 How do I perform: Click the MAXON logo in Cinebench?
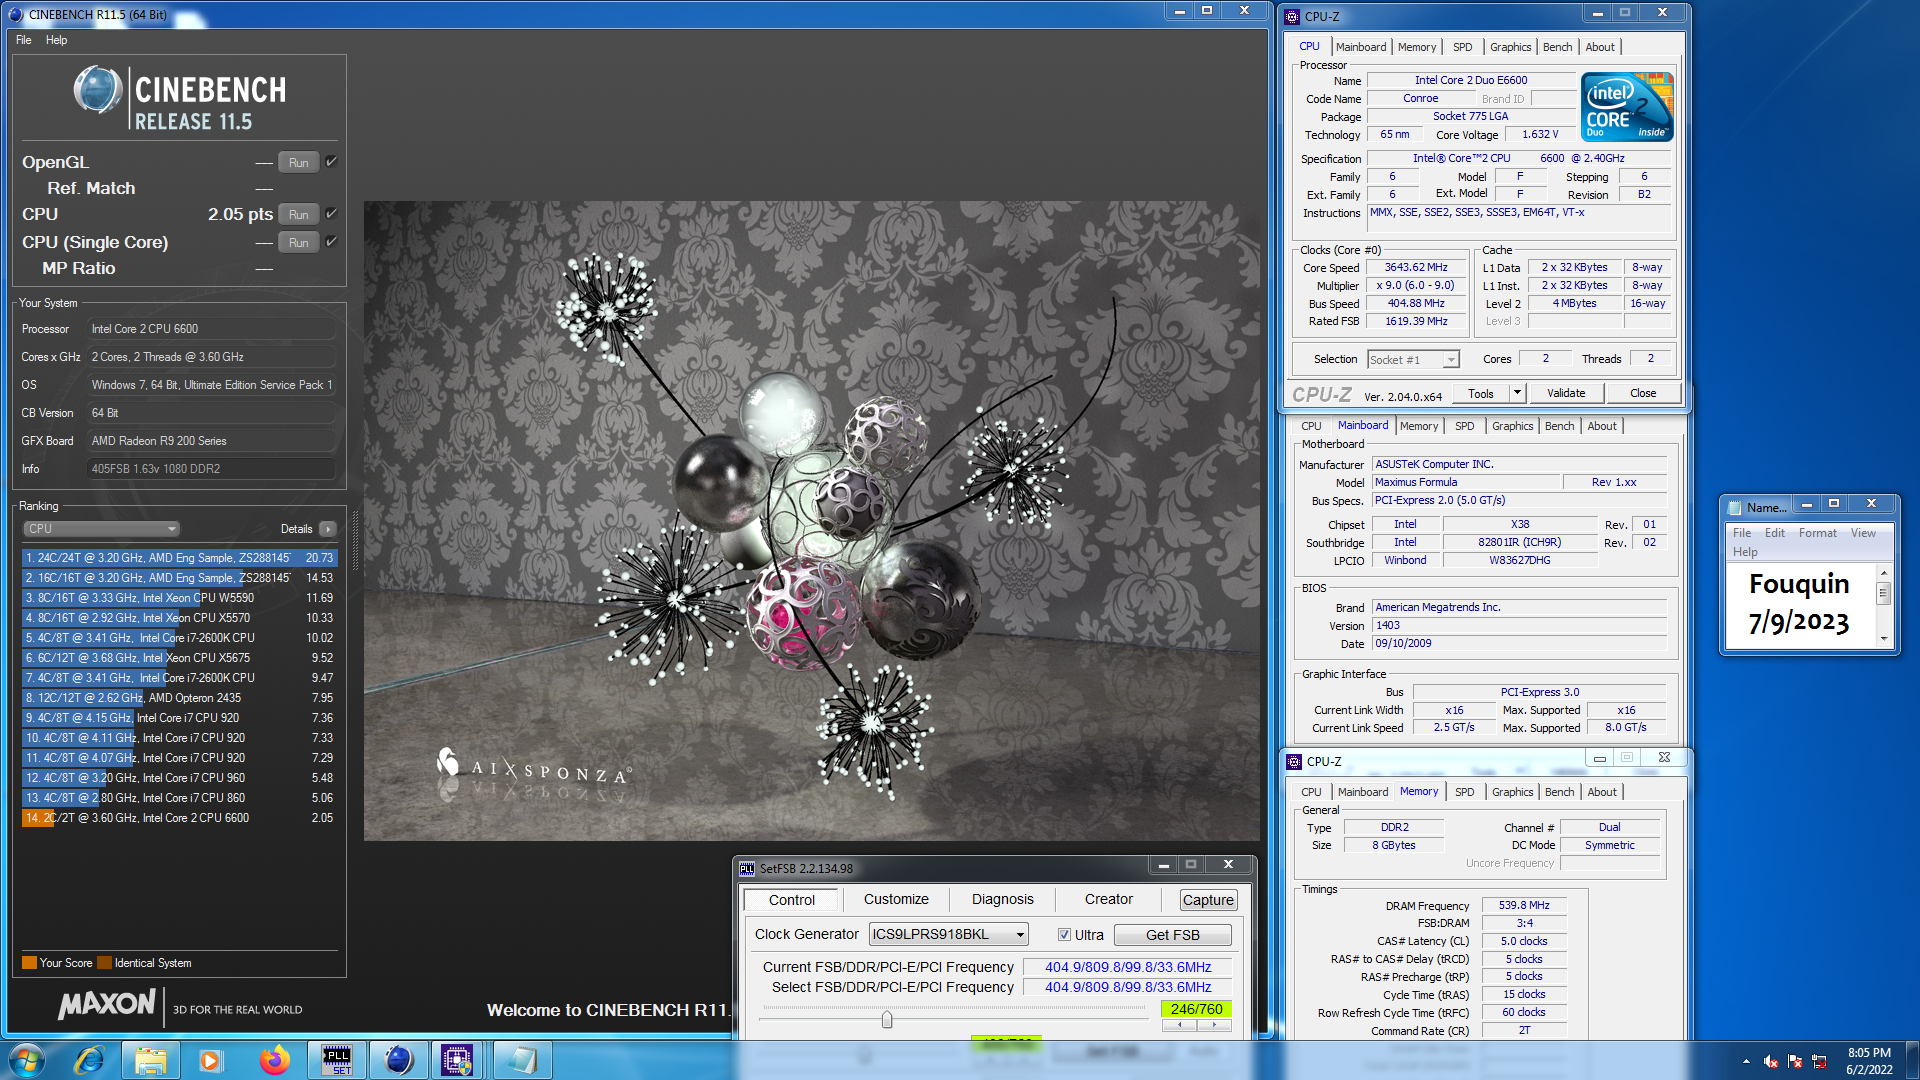(107, 1004)
